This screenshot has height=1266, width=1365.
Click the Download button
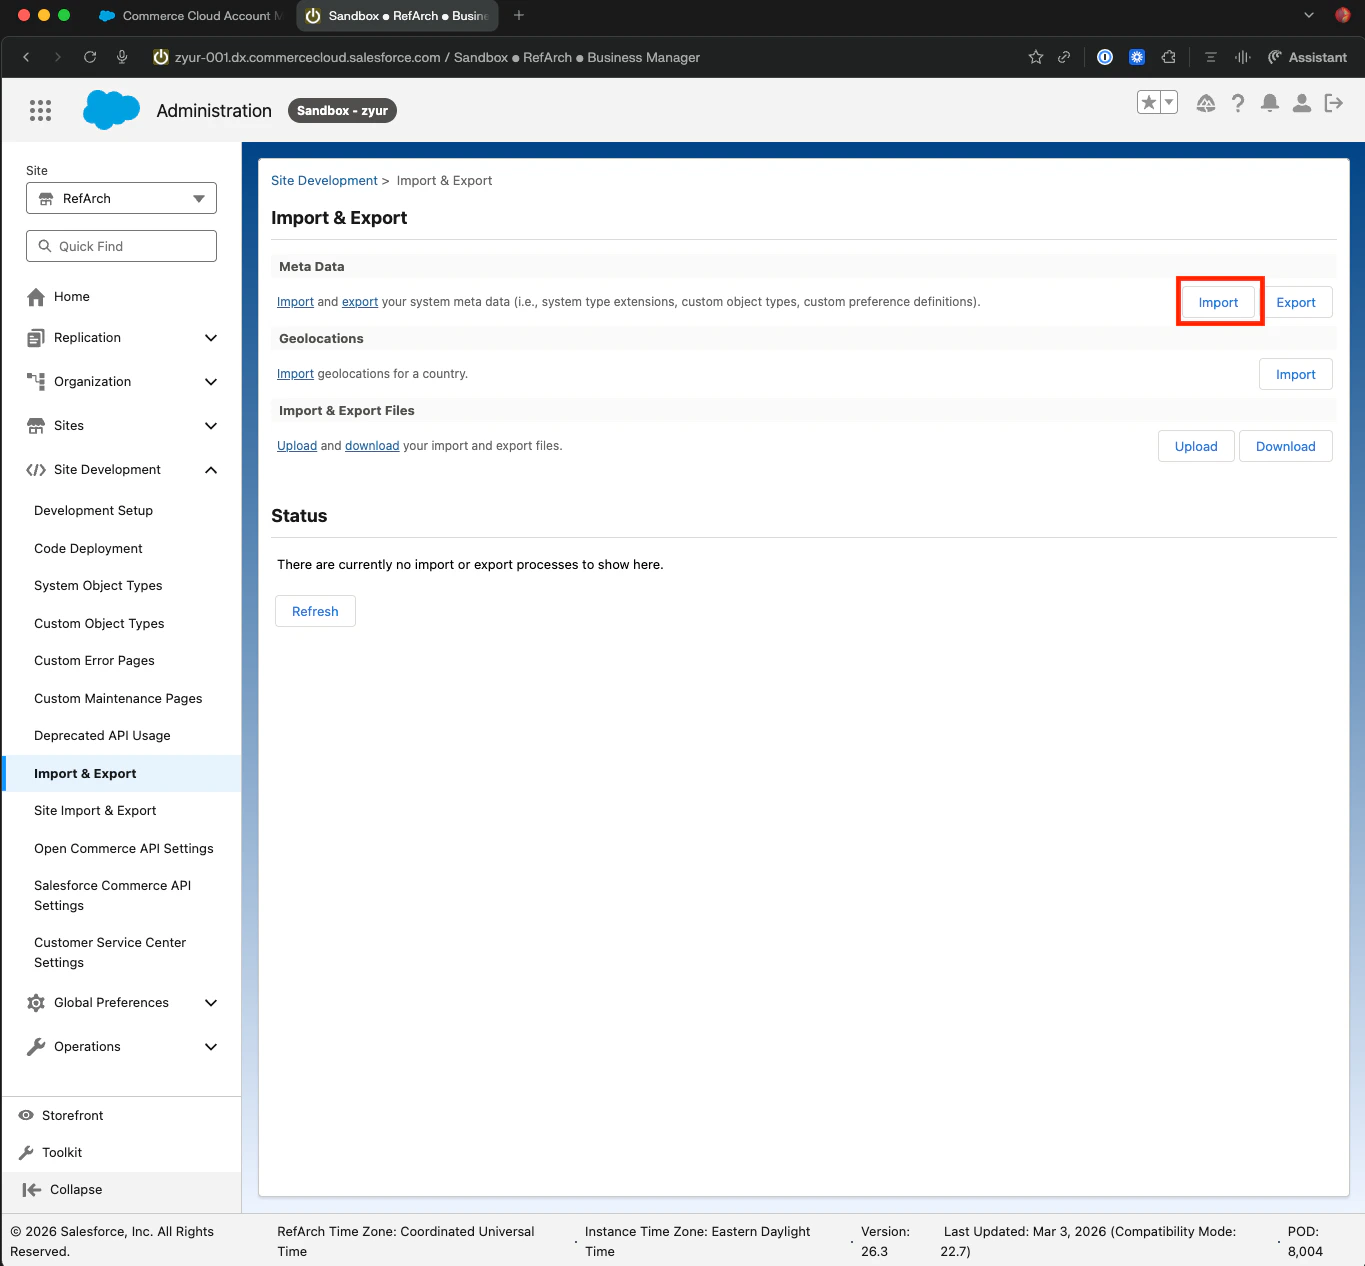[1286, 446]
